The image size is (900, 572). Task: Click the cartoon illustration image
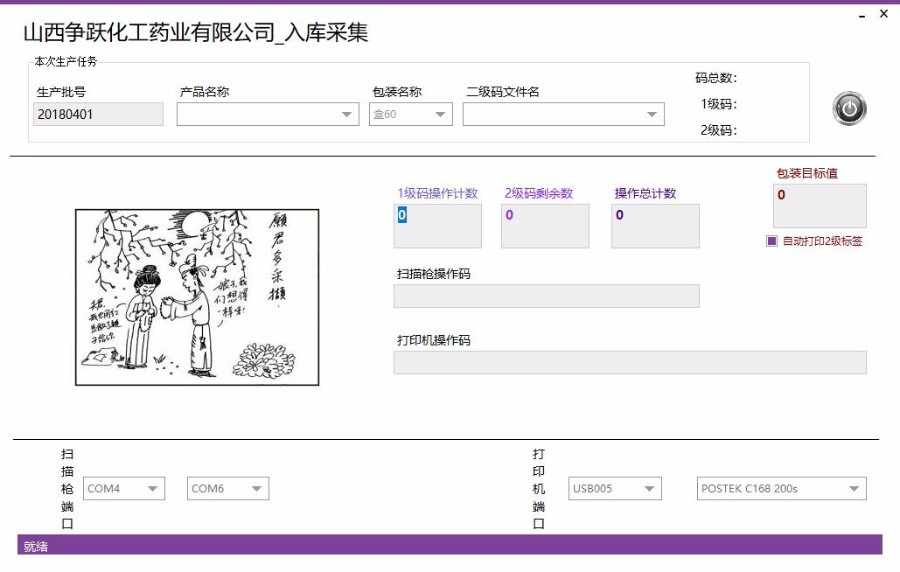pos(197,297)
